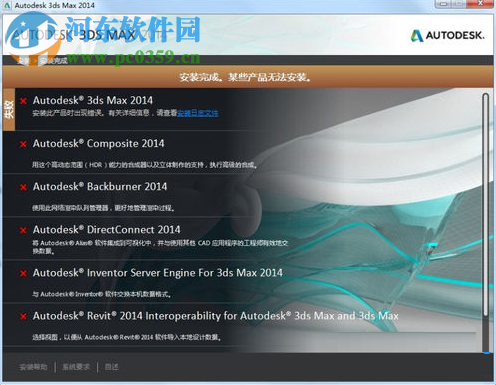Click the Revit Interoperability description text
Screen dimensions: 496x385
[126, 337]
